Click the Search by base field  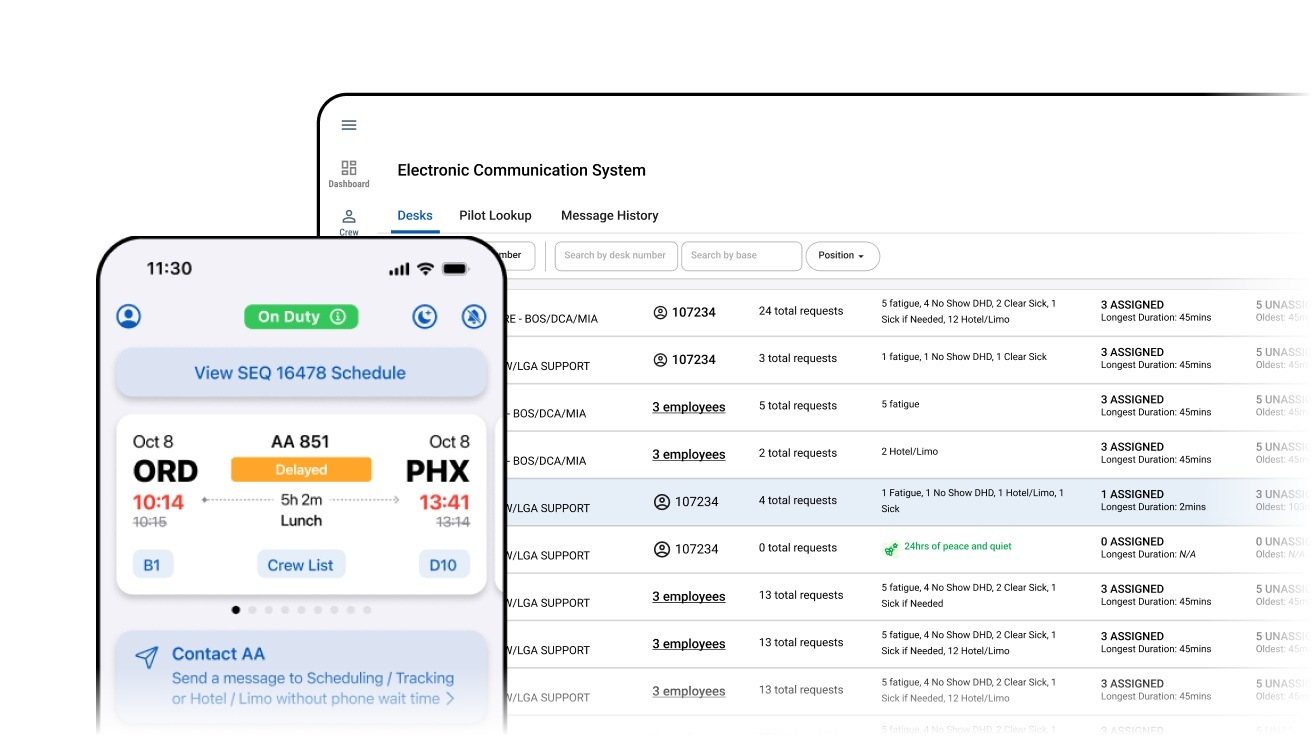click(x=741, y=256)
